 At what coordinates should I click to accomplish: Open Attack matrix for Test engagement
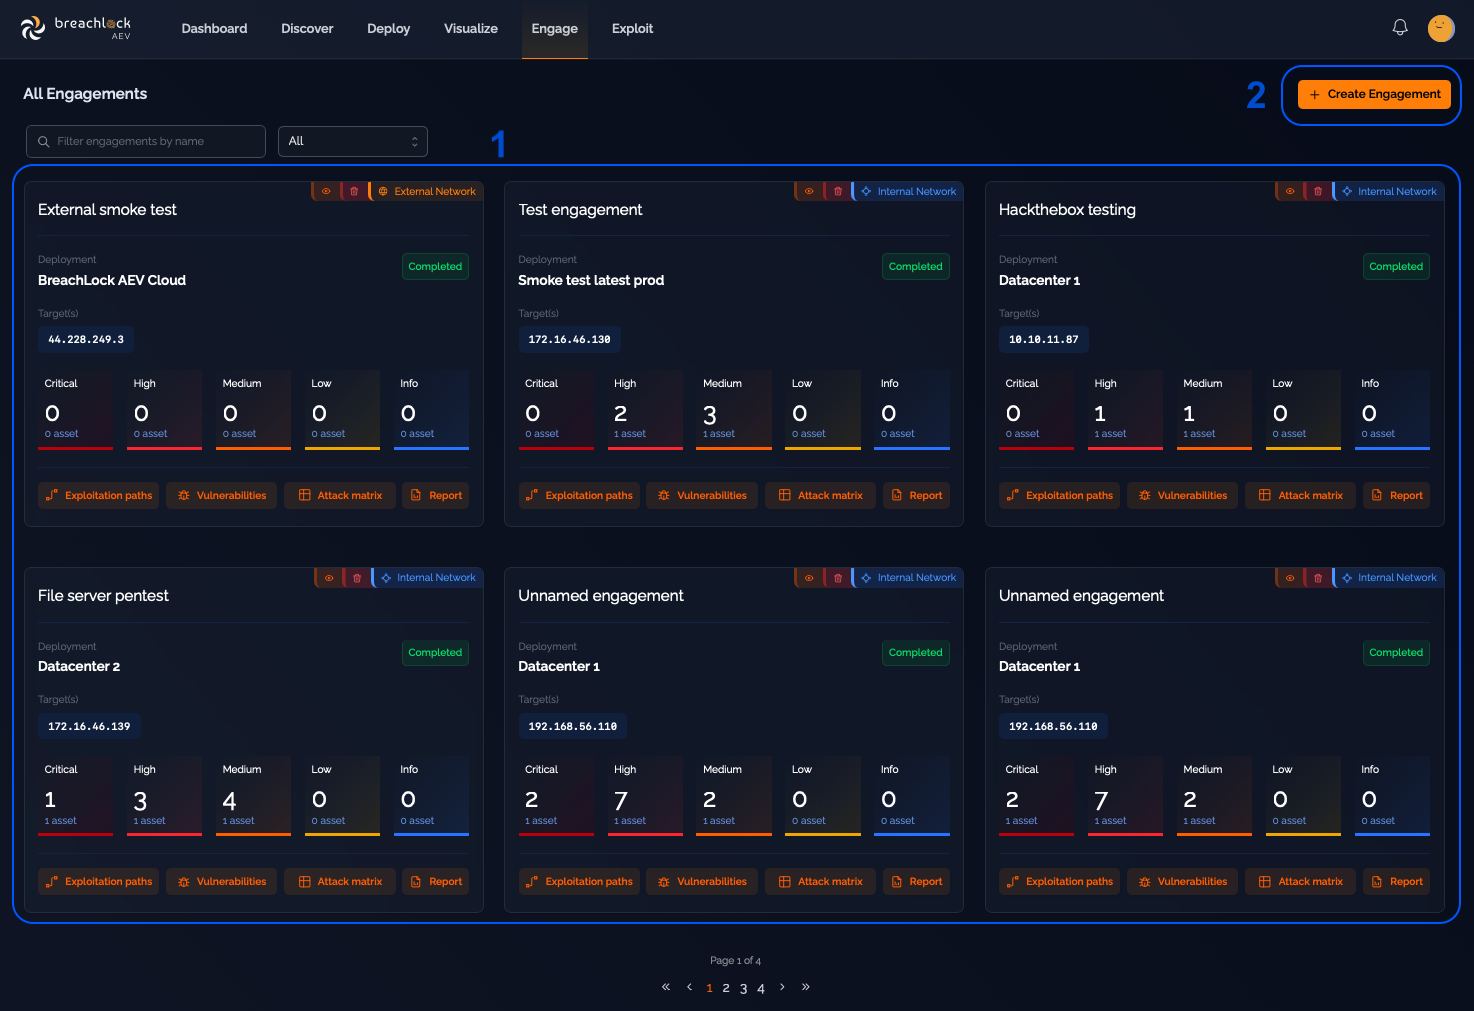pos(821,495)
